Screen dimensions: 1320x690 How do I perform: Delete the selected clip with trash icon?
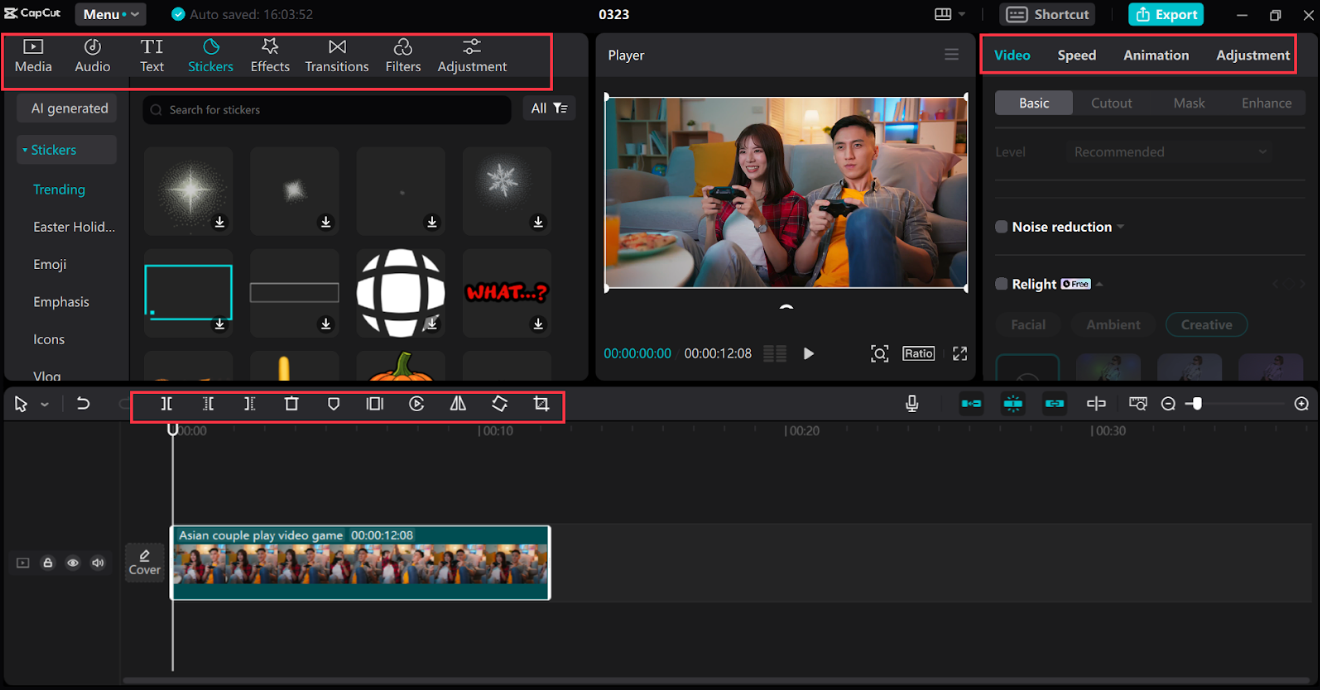(292, 404)
